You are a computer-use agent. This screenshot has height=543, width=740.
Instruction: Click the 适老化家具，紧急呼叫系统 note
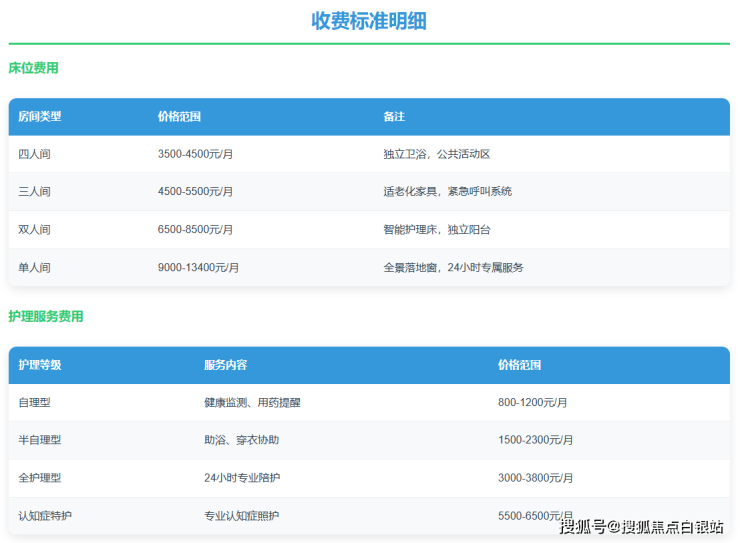pyautogui.click(x=447, y=191)
